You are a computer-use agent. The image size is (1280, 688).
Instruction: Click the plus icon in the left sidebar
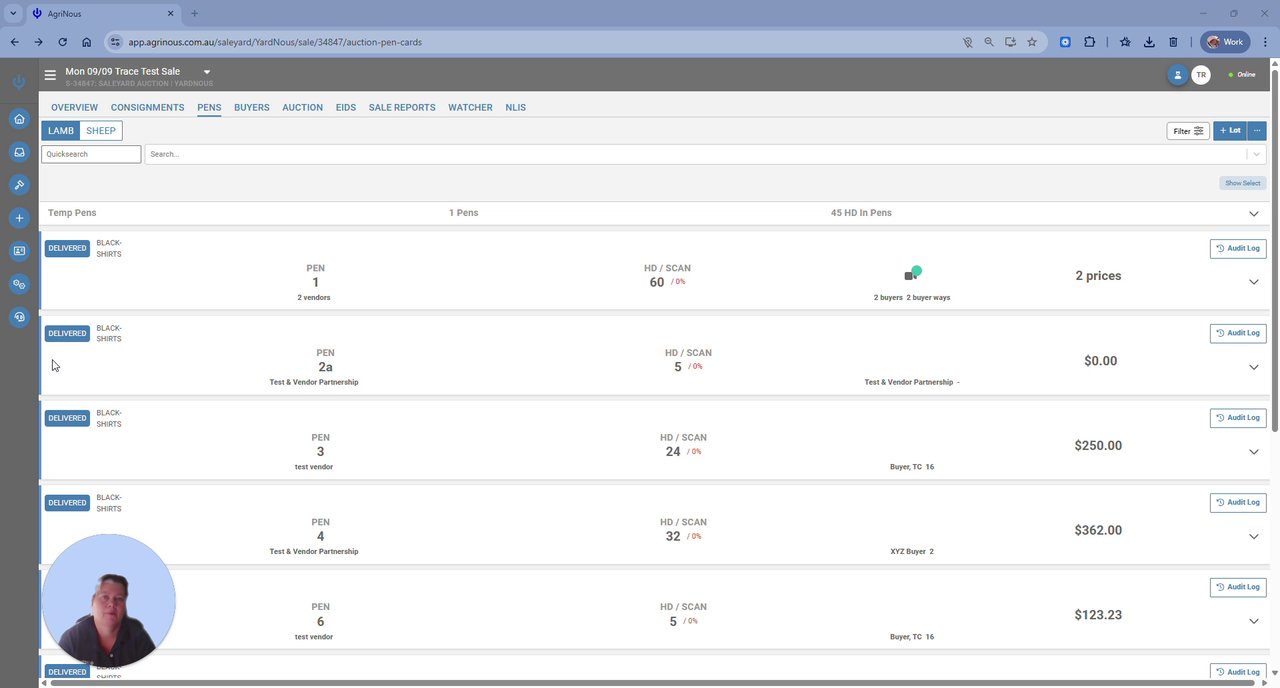click(x=19, y=218)
